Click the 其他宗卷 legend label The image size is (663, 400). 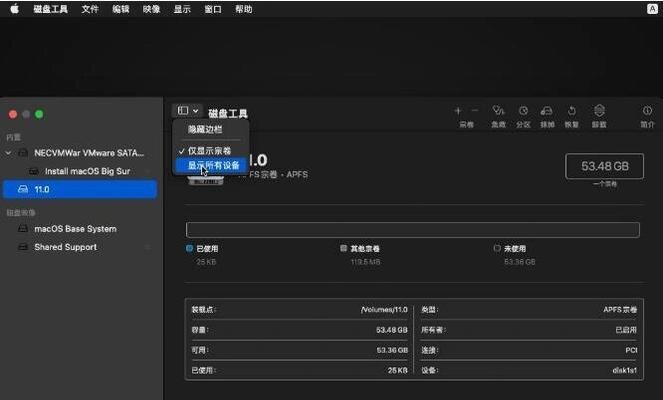365,249
